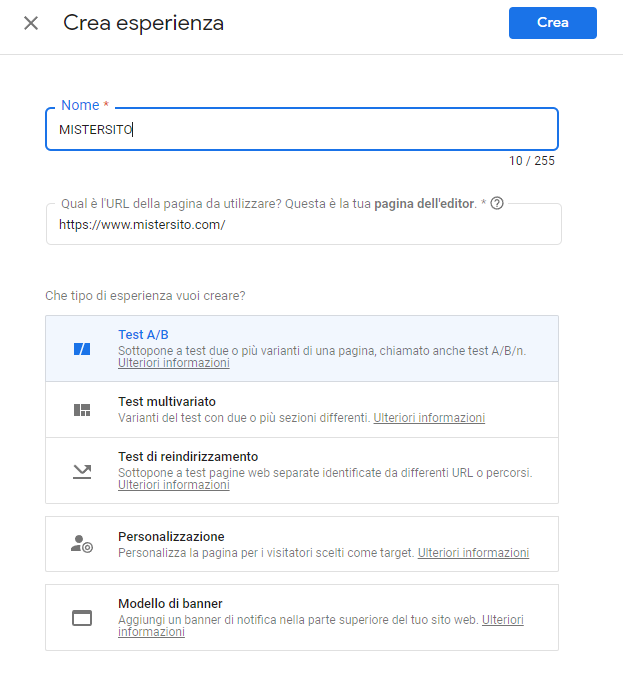The height and width of the screenshot is (686, 623).
Task: Click the Test A/B description text
Action: click(x=322, y=351)
